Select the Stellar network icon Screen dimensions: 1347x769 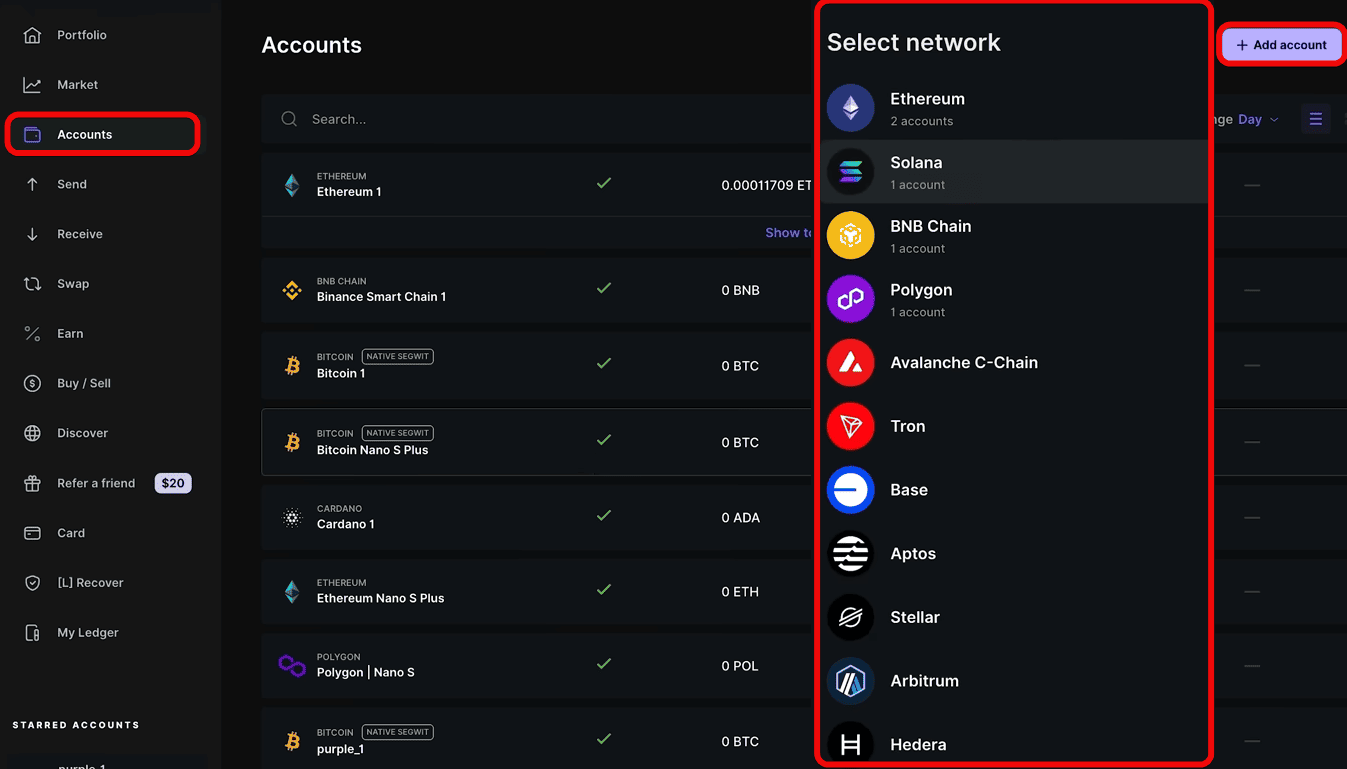pyautogui.click(x=850, y=618)
